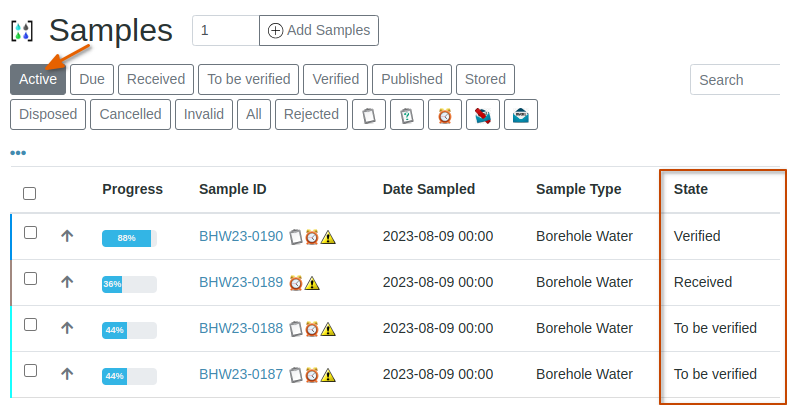Switch to the Received filter tab
This screenshot has width=787, height=405.
156,79
